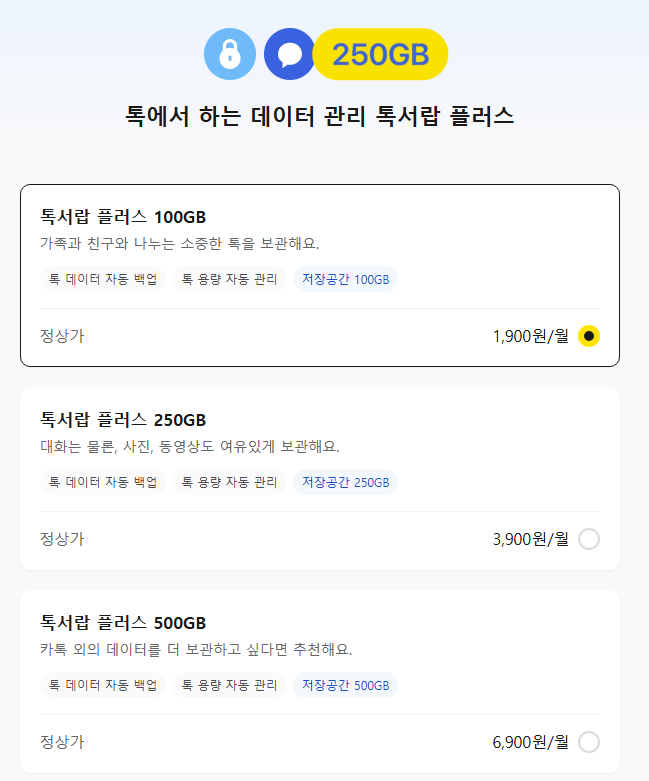Screen dimensions: 649x781
Task: Click the 톡서랍 플러스 500GB plan title
Action: (x=123, y=623)
